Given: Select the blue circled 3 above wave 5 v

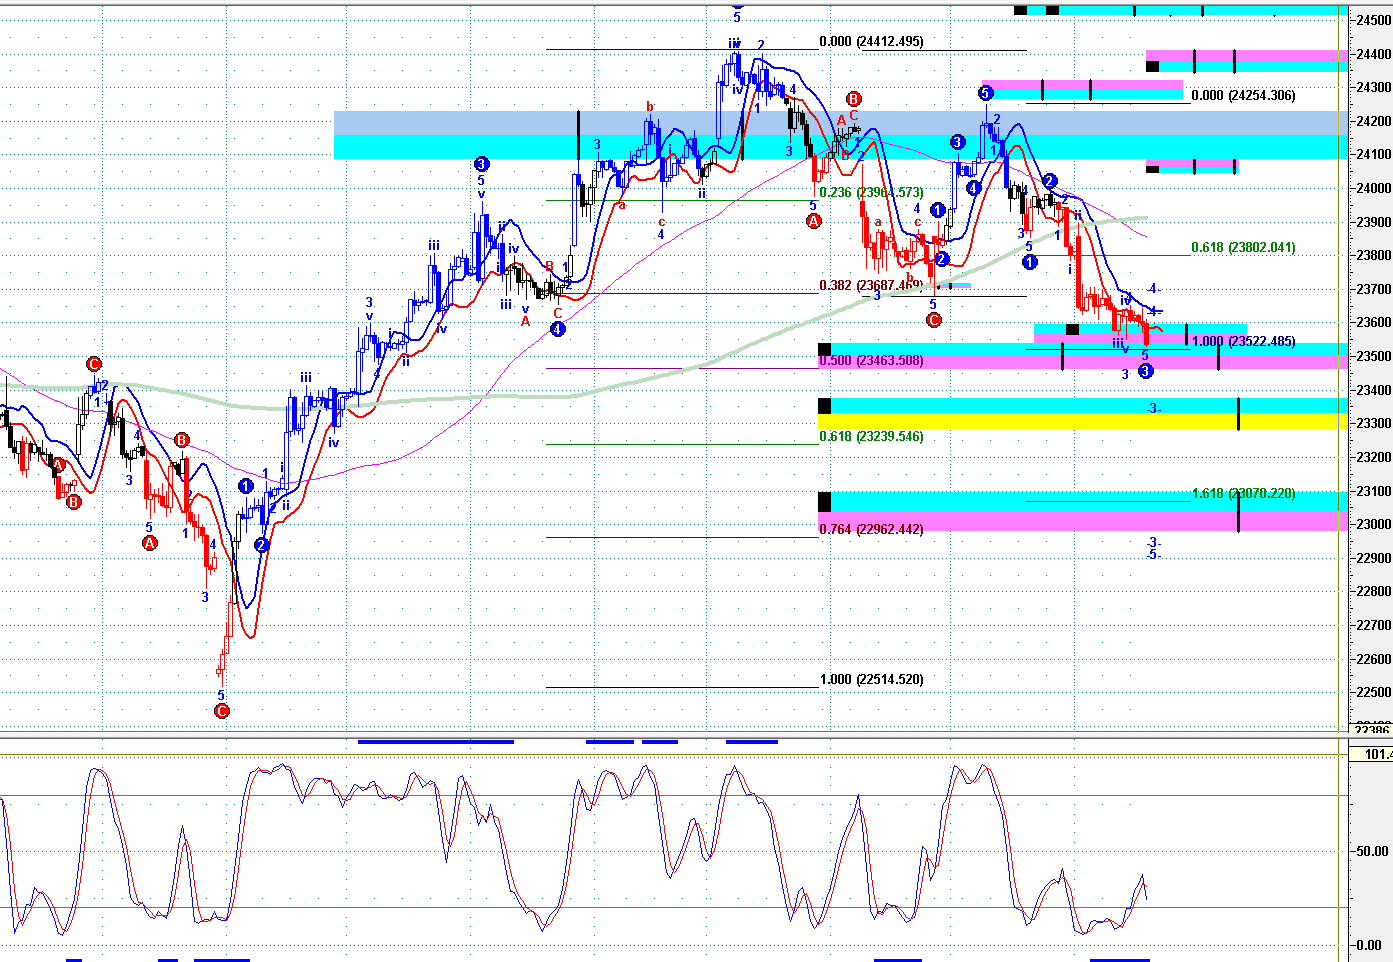Looking at the screenshot, I should [x=481, y=164].
